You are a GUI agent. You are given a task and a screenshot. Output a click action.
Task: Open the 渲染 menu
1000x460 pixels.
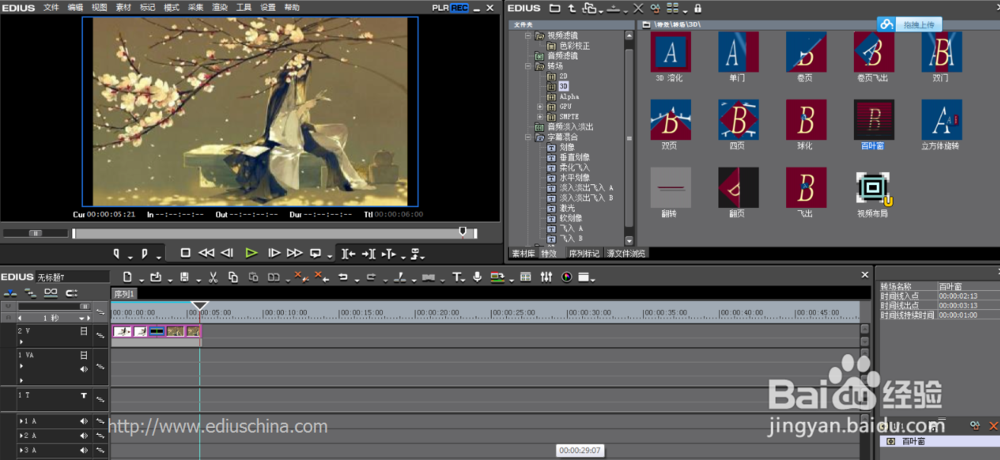pos(220,8)
